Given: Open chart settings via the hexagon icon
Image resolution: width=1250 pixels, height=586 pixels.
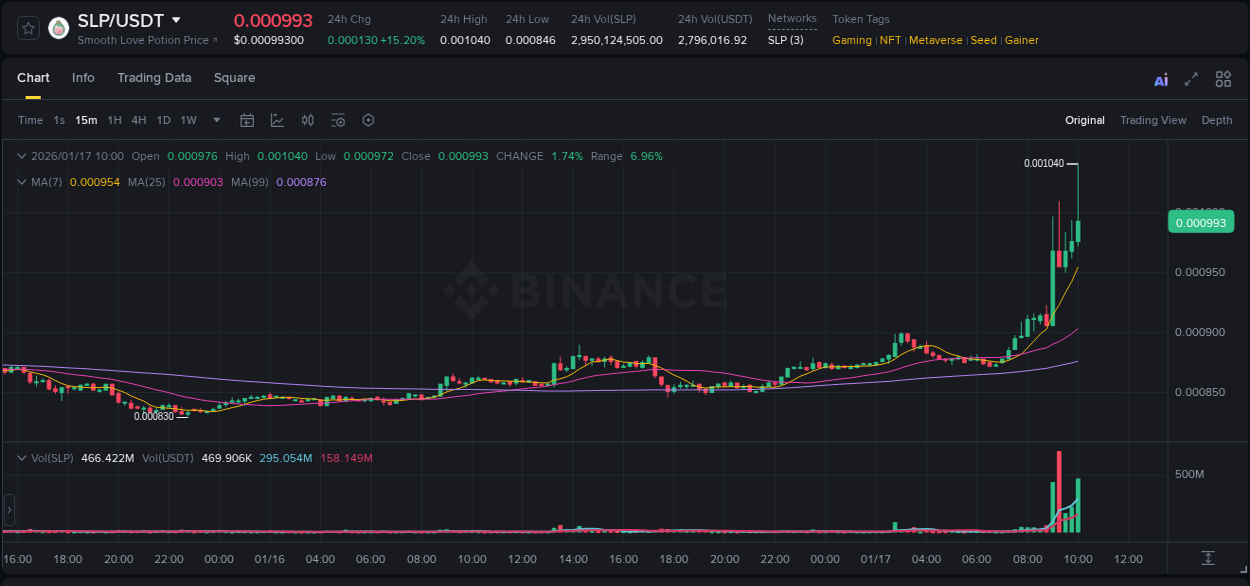Looking at the screenshot, I should [368, 119].
